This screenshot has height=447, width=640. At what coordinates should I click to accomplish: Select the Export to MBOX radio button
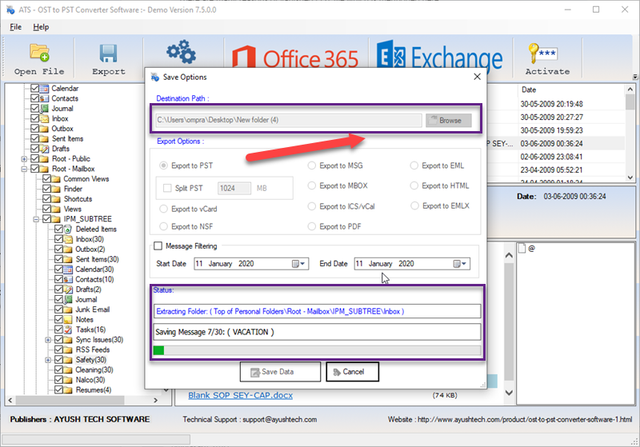312,185
